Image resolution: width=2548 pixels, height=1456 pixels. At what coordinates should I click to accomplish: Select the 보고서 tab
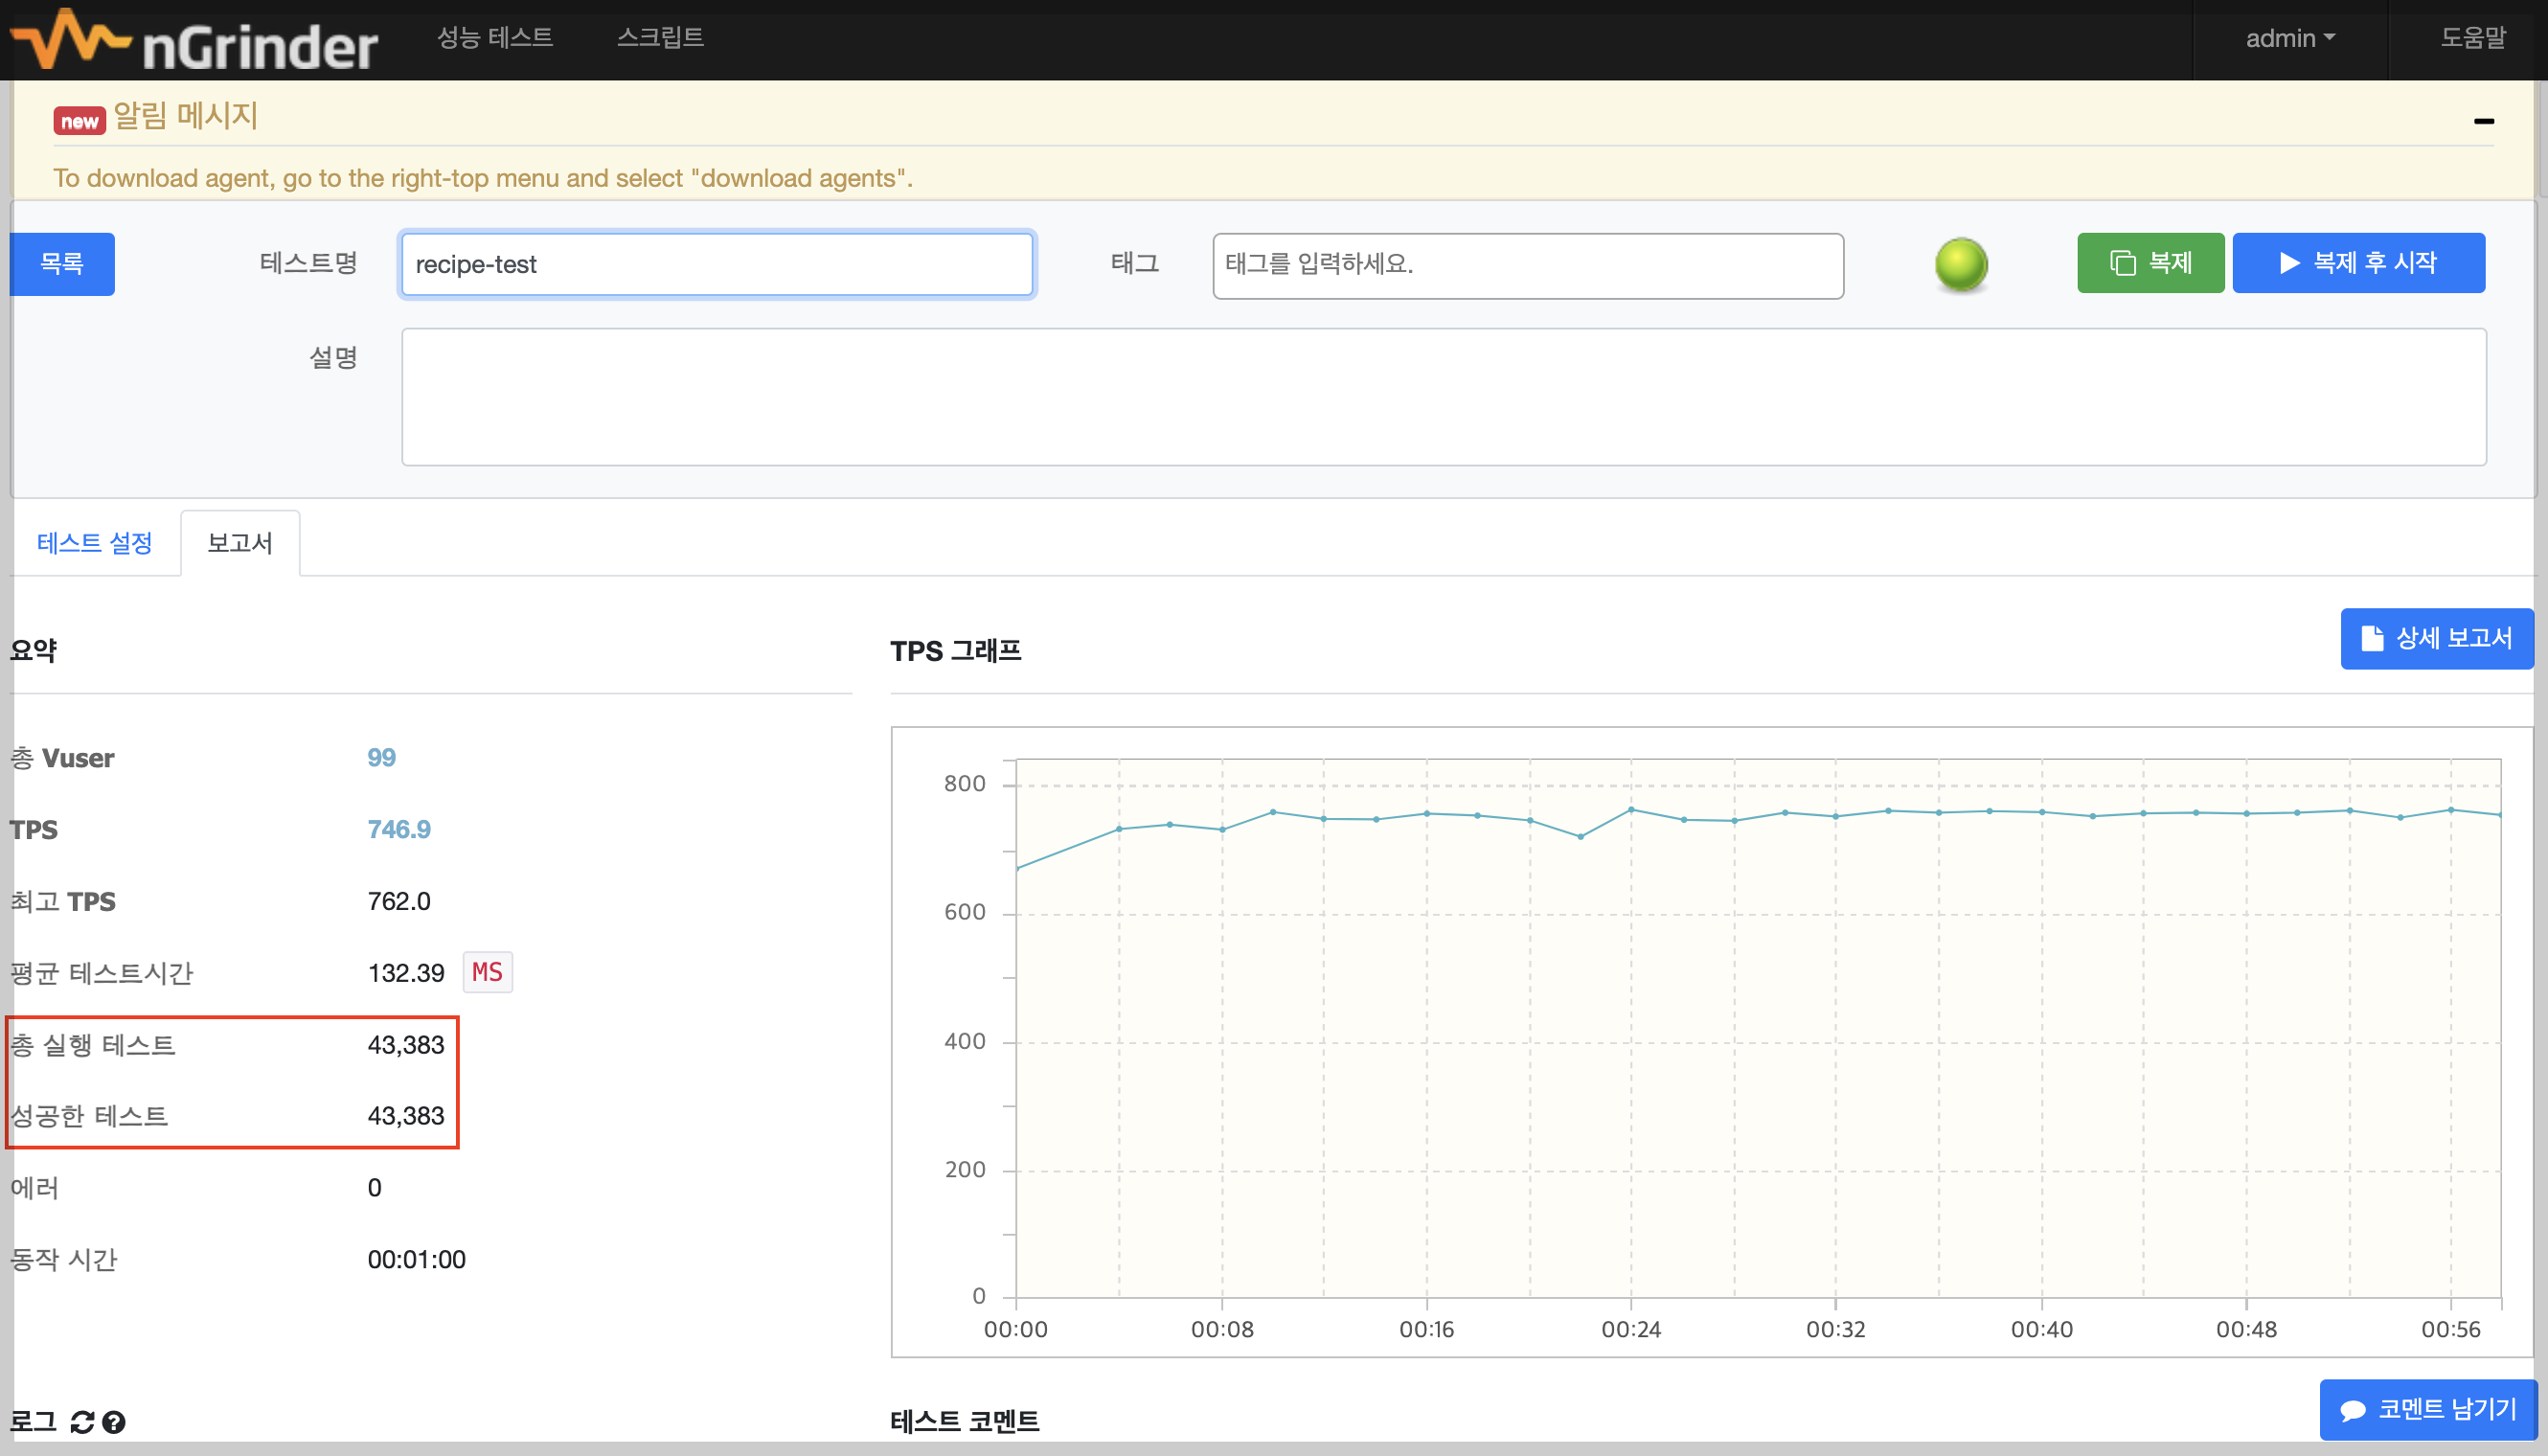pos(240,543)
